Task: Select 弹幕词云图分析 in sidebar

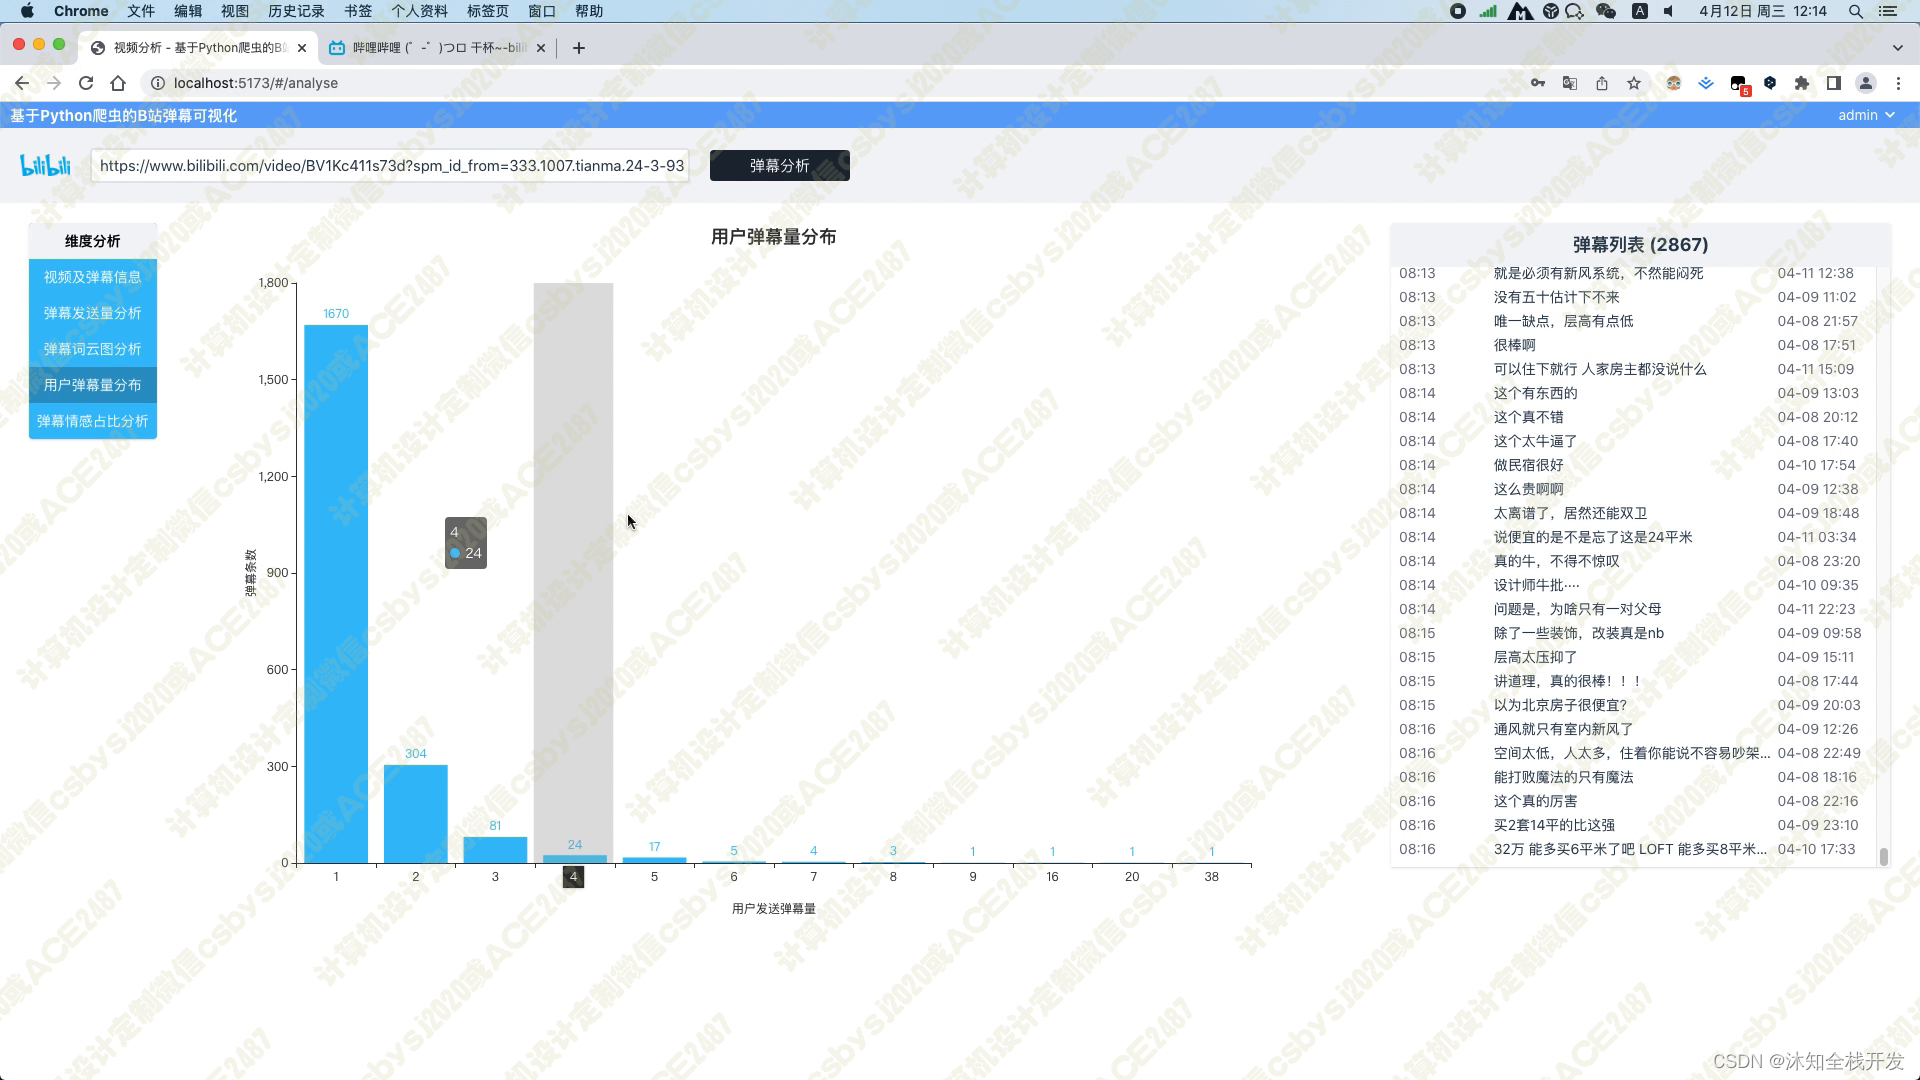Action: 92,349
